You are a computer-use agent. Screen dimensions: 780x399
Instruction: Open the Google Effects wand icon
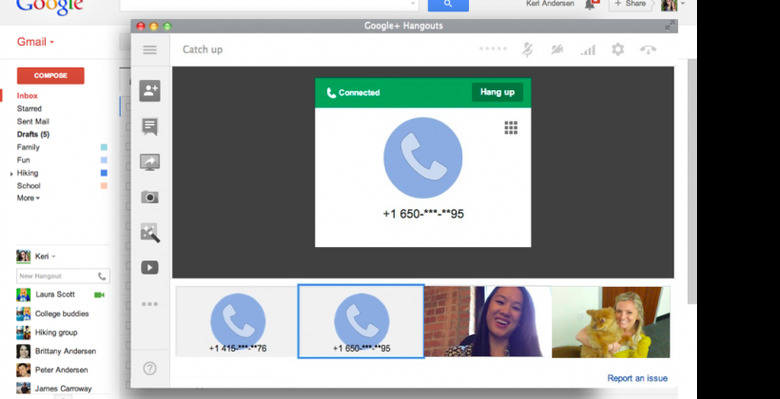click(x=150, y=232)
